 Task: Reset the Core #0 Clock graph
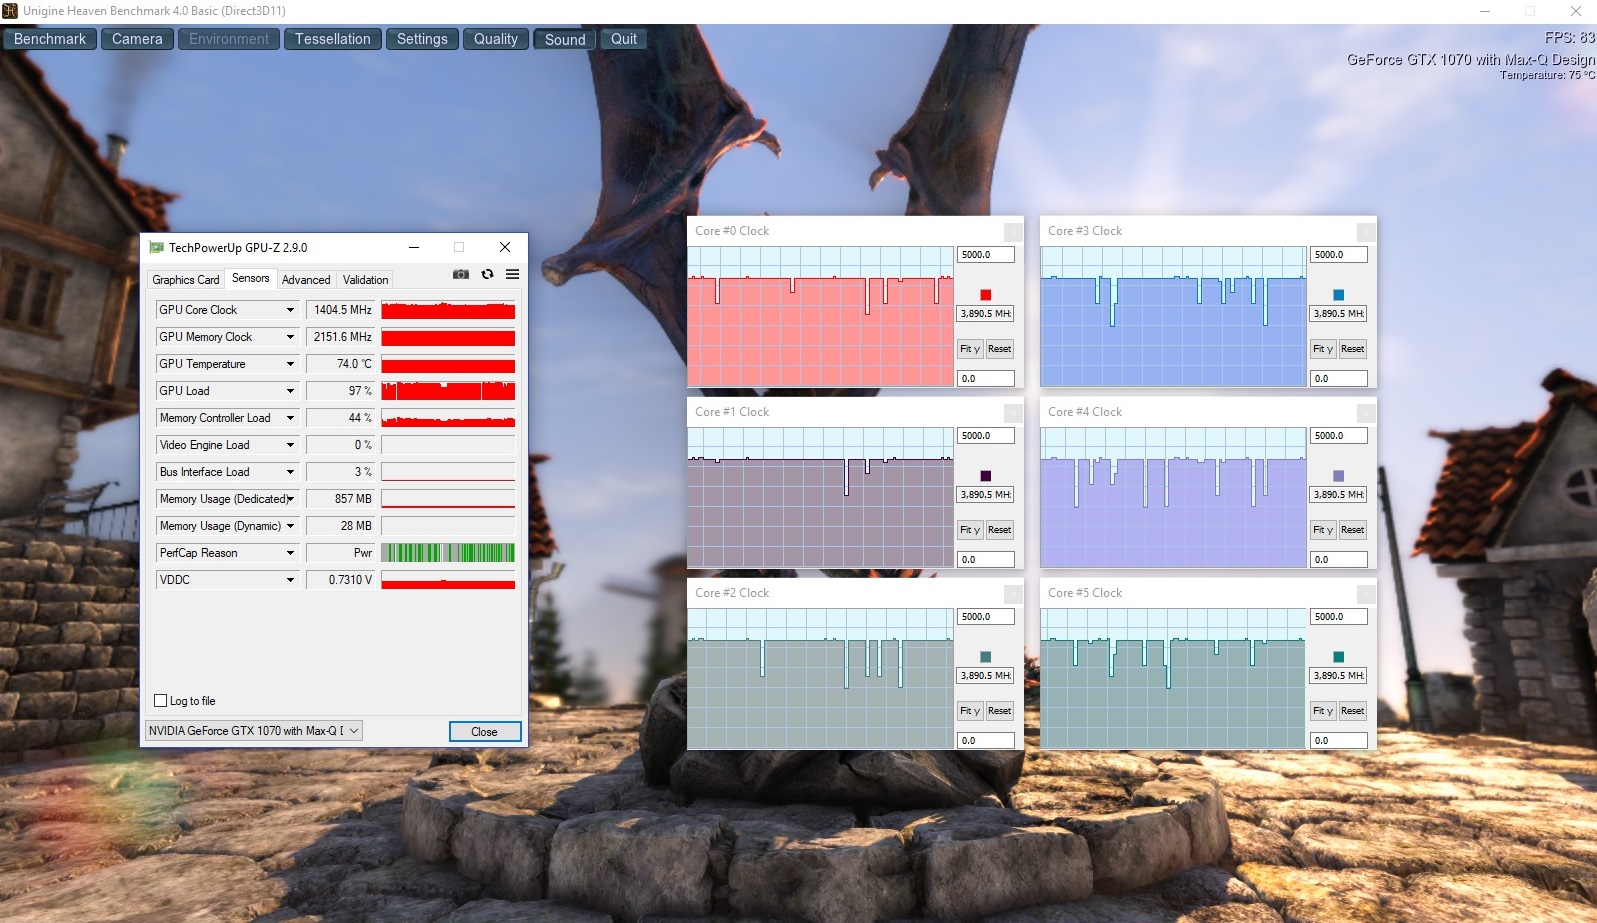coord(1000,349)
